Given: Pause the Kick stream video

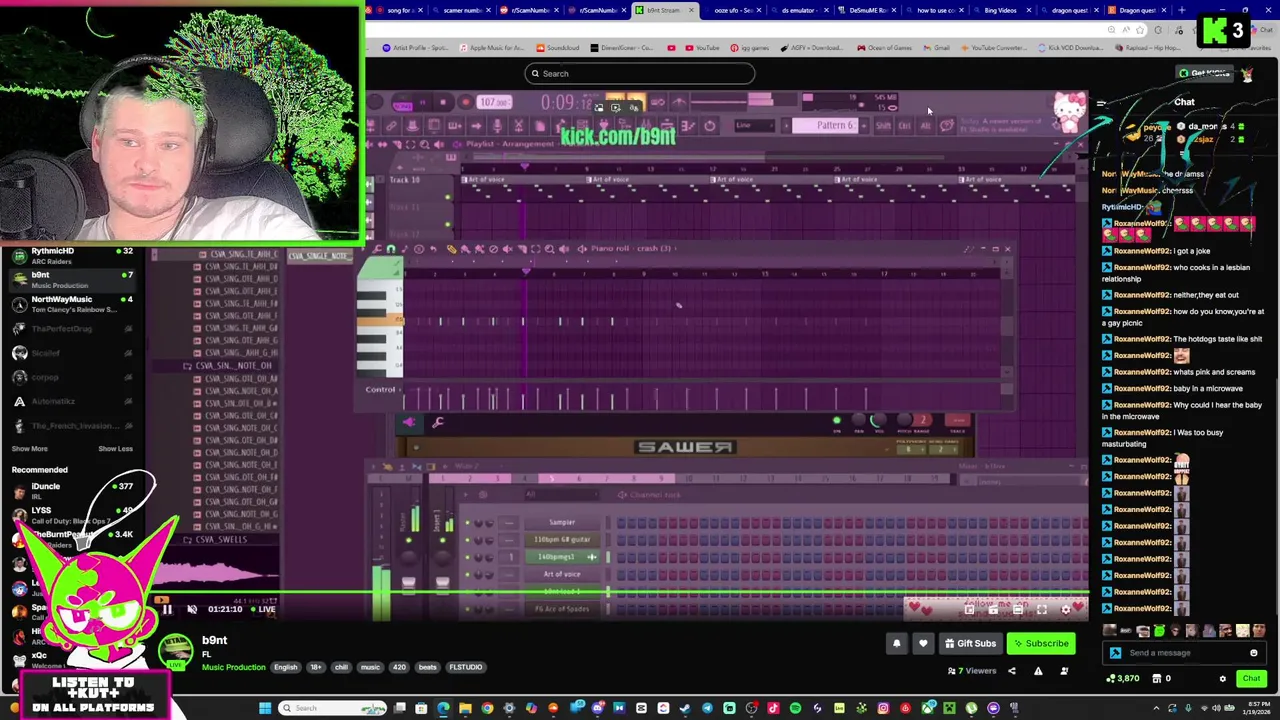Looking at the screenshot, I should 167,609.
